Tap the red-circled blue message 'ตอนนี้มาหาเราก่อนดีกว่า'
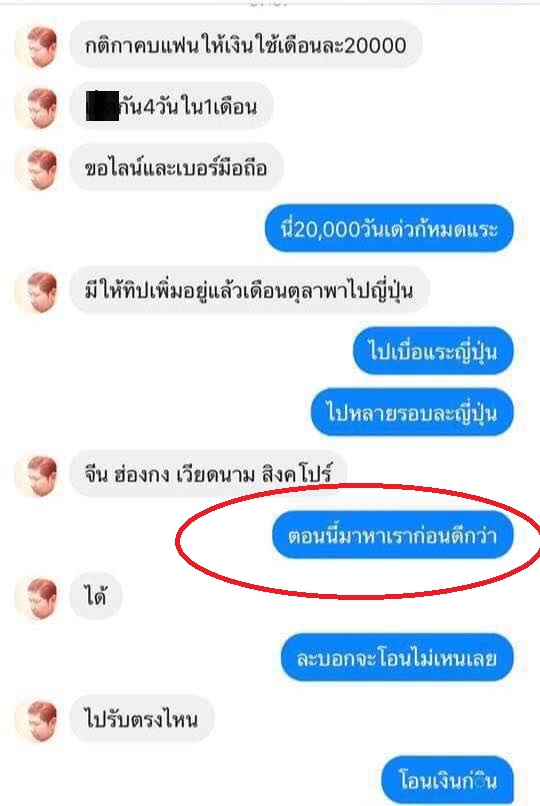Screen dimensions: 540x806 [x=393, y=535]
